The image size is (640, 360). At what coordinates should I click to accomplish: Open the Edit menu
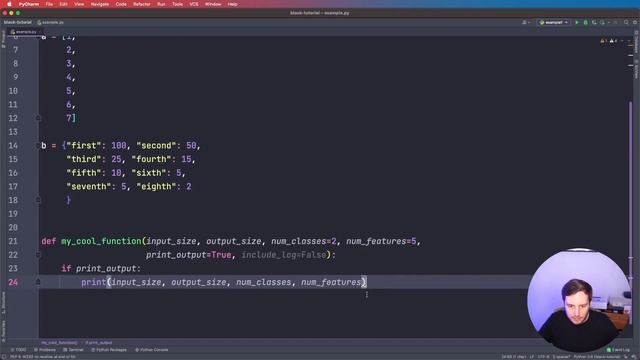64,4
